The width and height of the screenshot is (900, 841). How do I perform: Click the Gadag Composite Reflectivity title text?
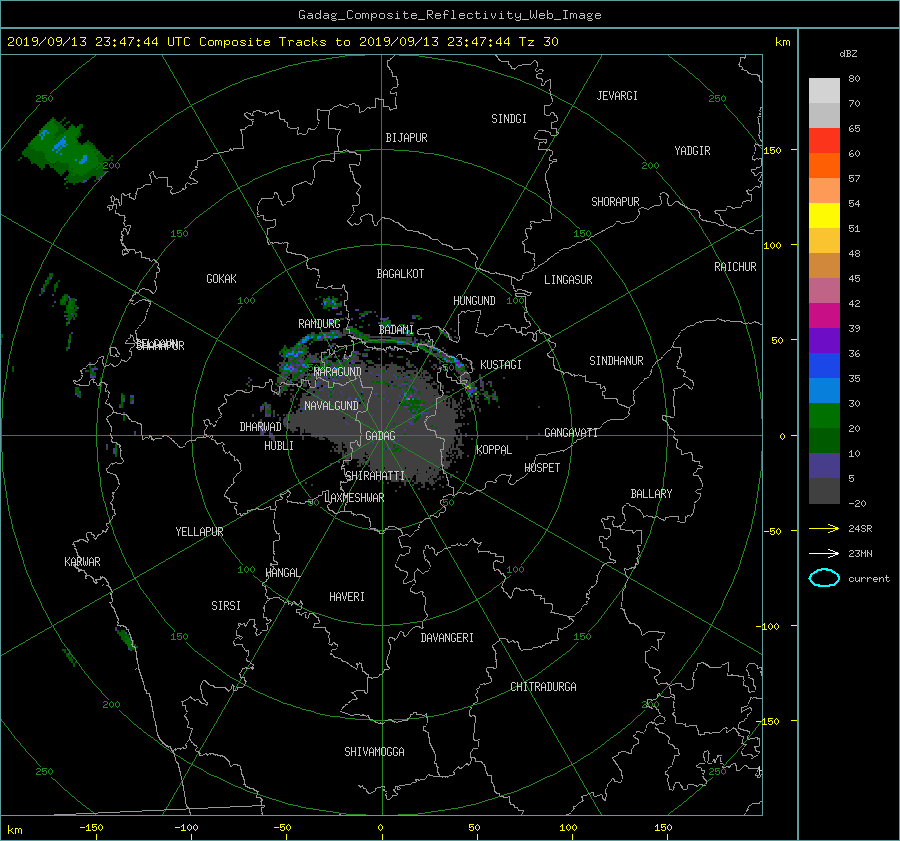(x=449, y=15)
